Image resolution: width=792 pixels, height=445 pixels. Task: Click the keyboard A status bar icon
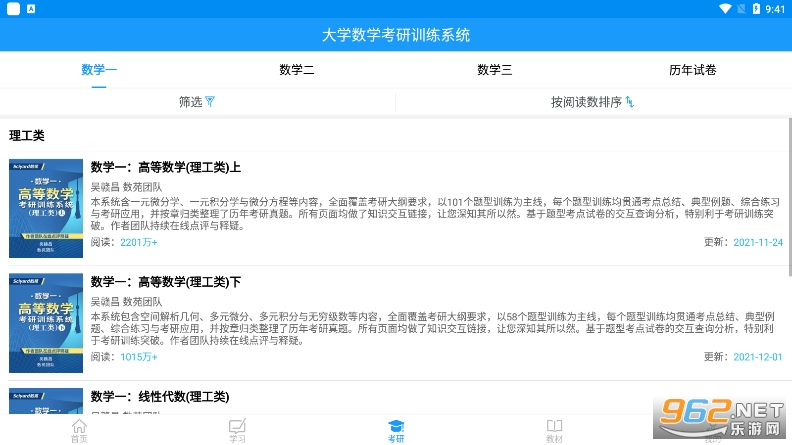[x=31, y=9]
